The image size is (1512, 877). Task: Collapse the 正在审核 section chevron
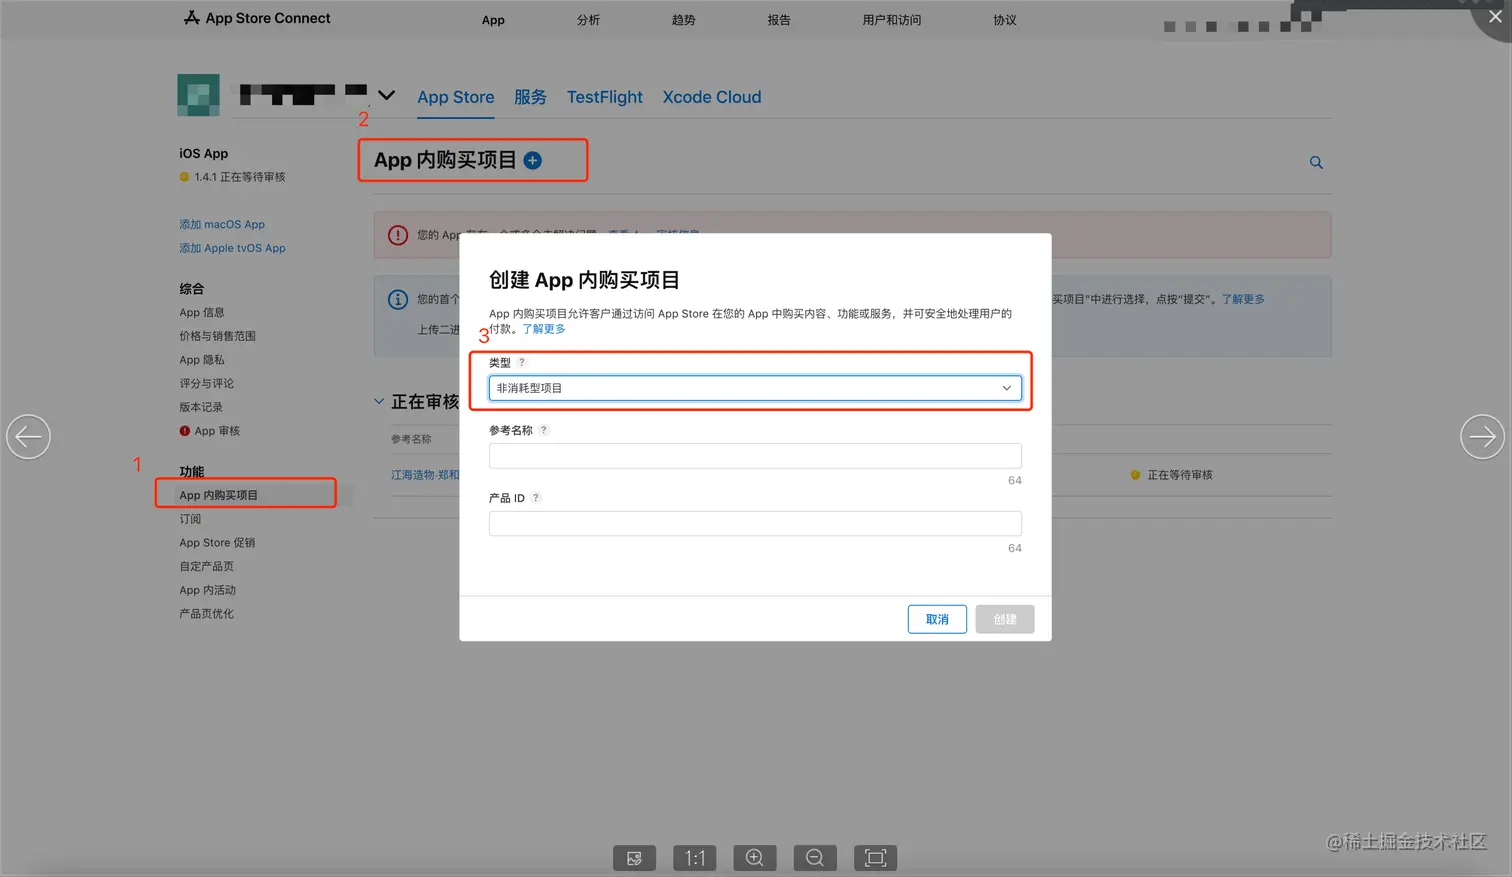tap(379, 401)
